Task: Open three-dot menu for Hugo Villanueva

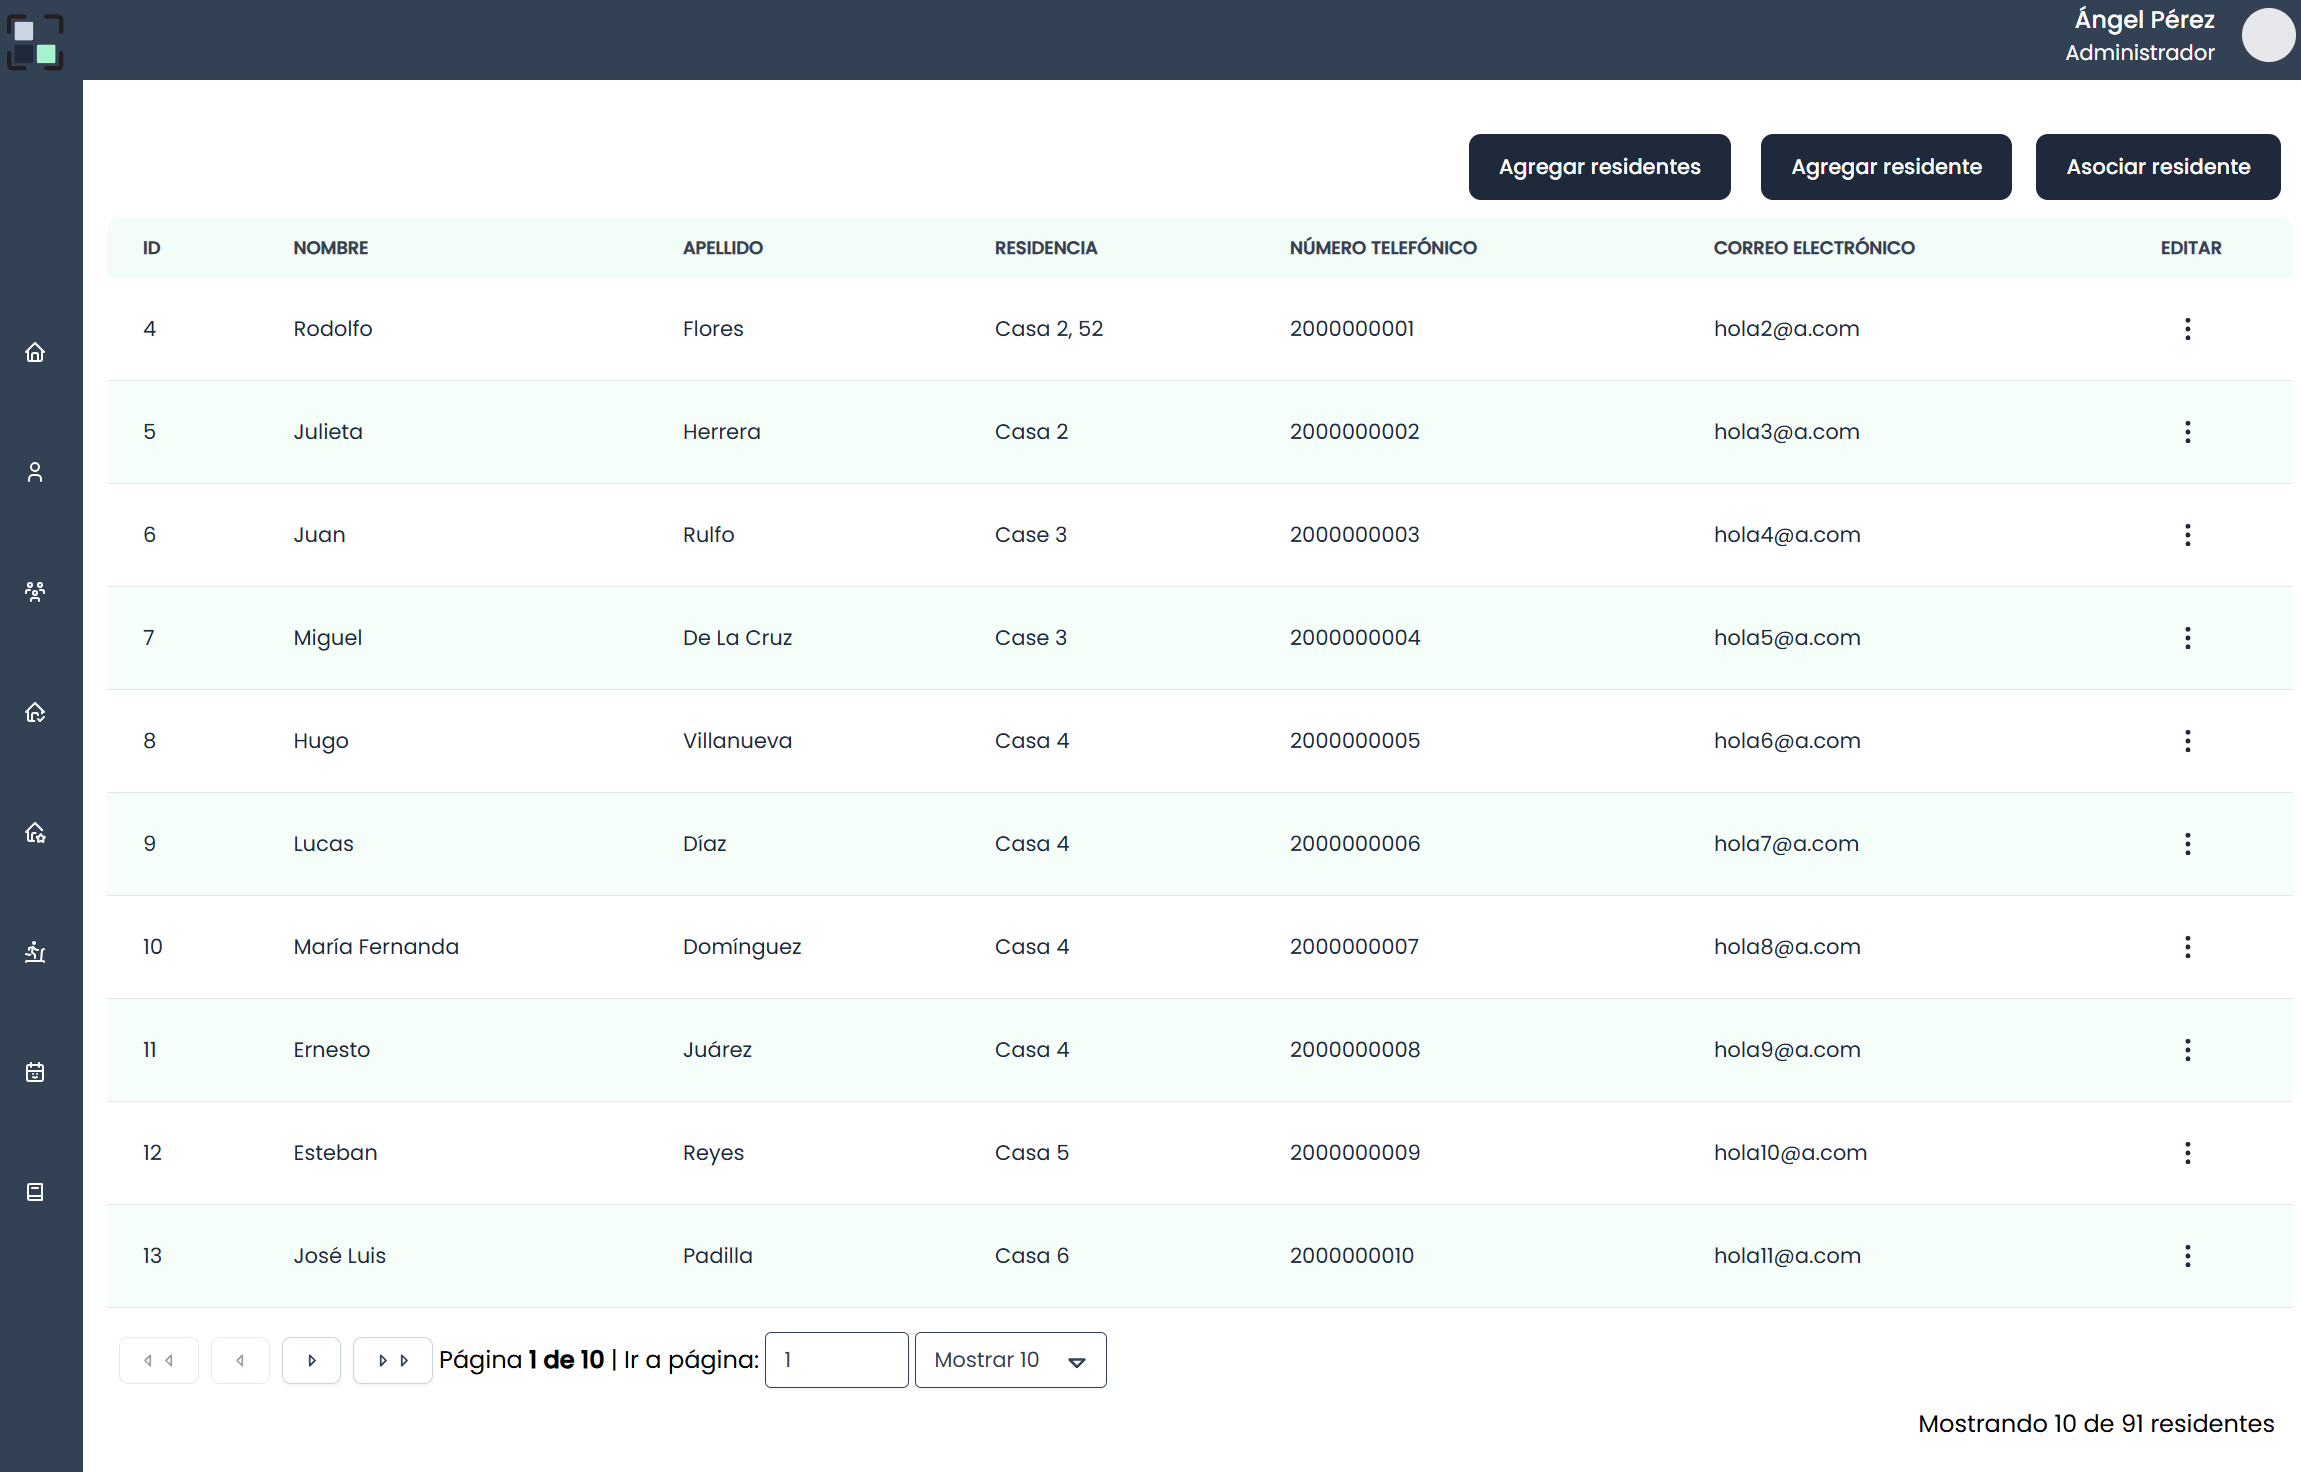Action: point(2187,741)
